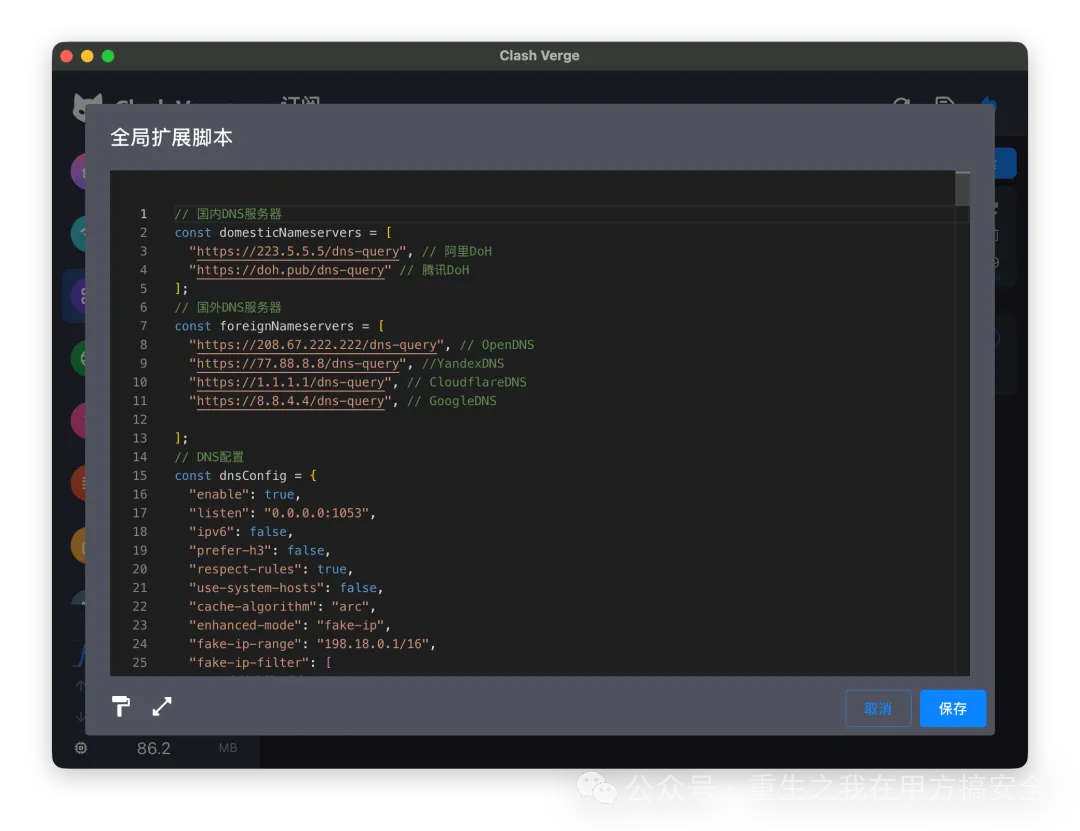Click the Google 8.8.4.4 dns-query link
Image resolution: width=1080 pixels, height=831 pixels.
pyautogui.click(x=290, y=401)
